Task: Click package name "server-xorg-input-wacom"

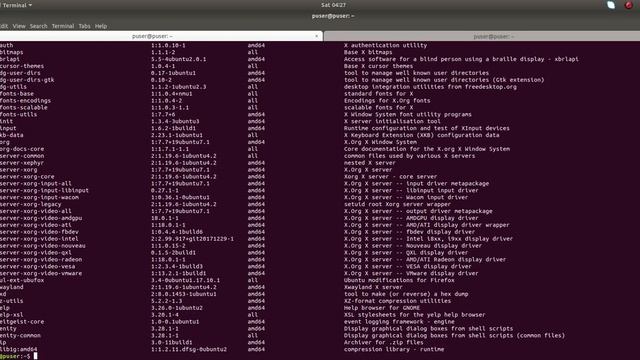Action: click(40, 198)
